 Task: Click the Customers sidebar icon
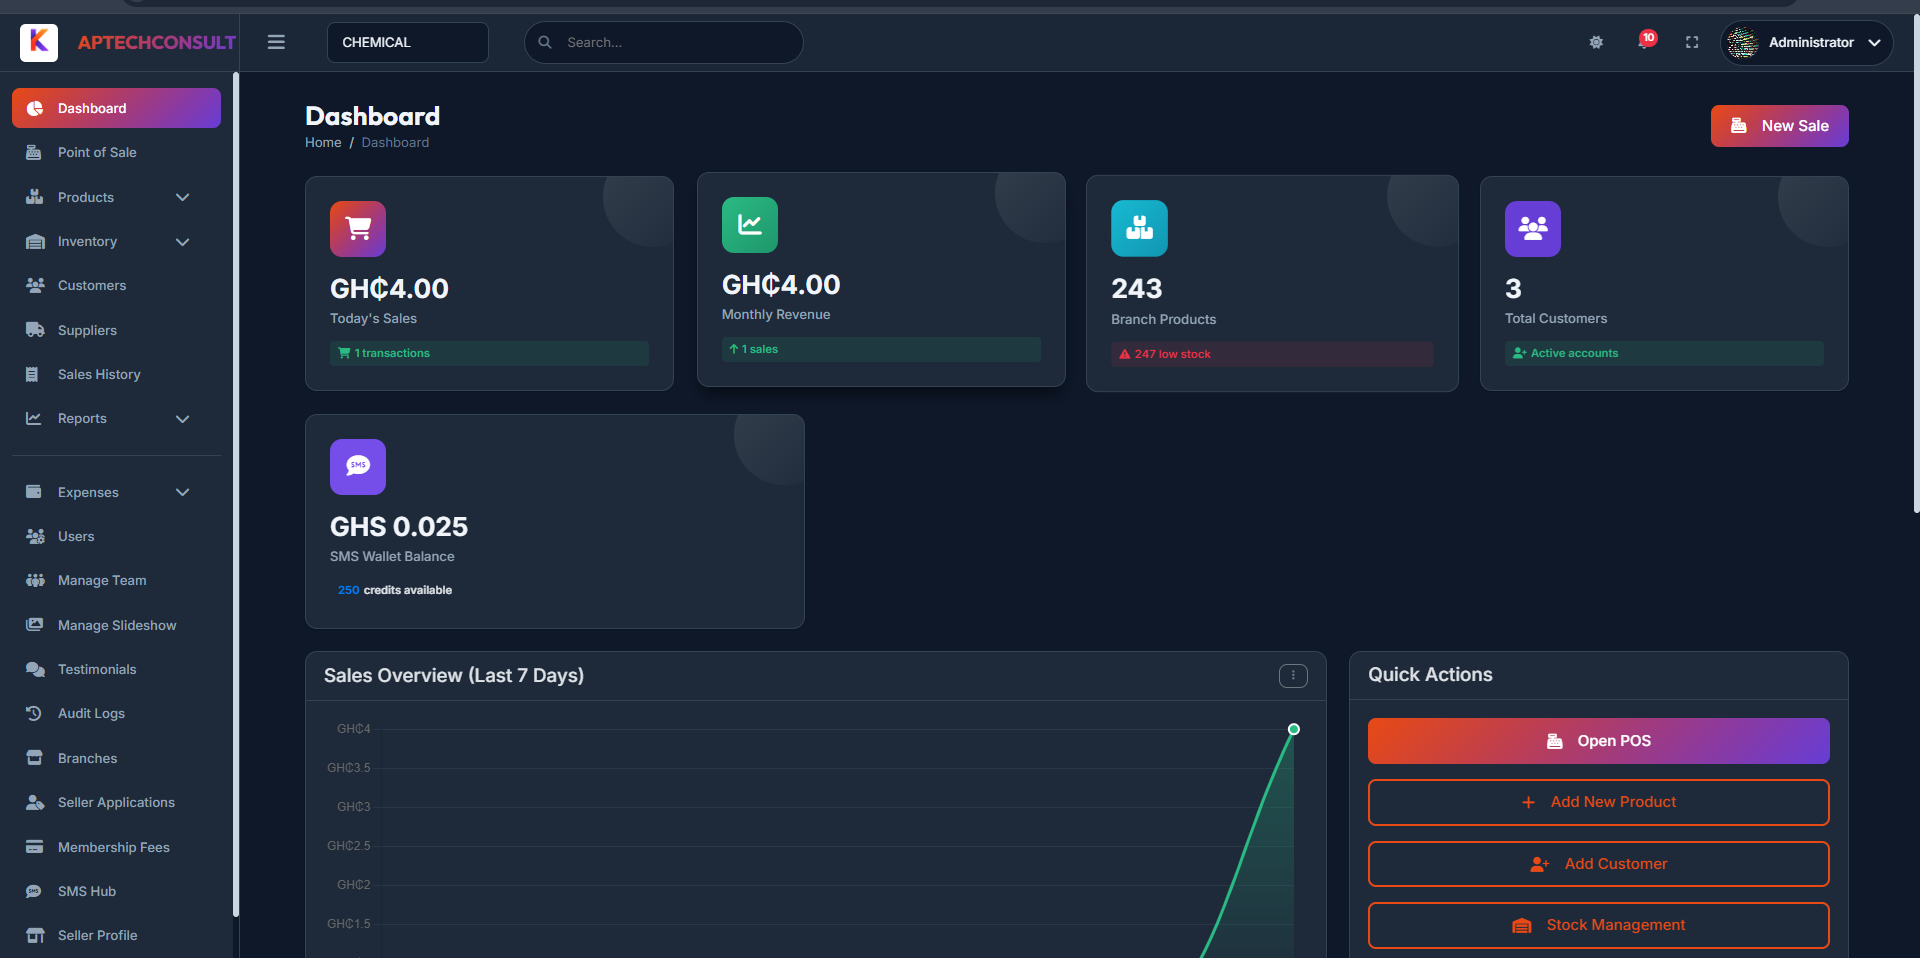point(35,285)
